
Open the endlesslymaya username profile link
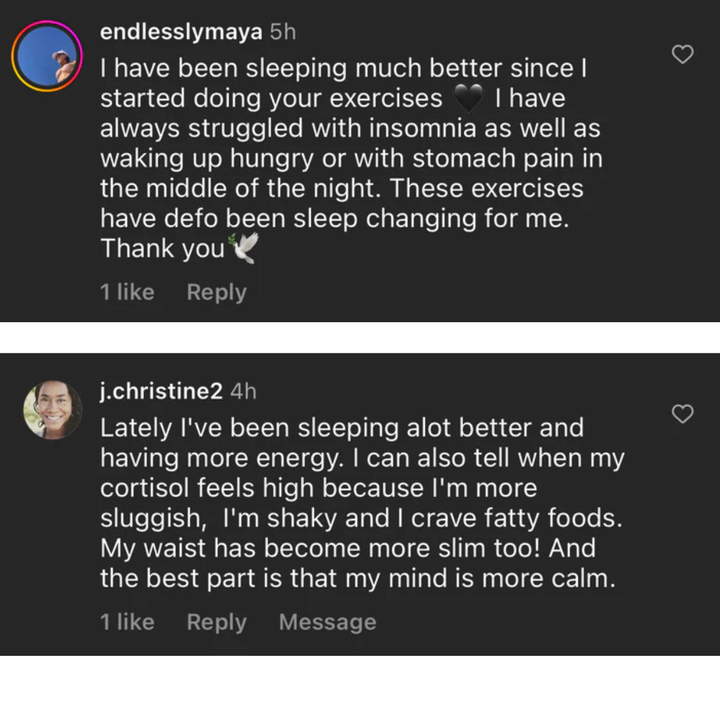pos(181,32)
